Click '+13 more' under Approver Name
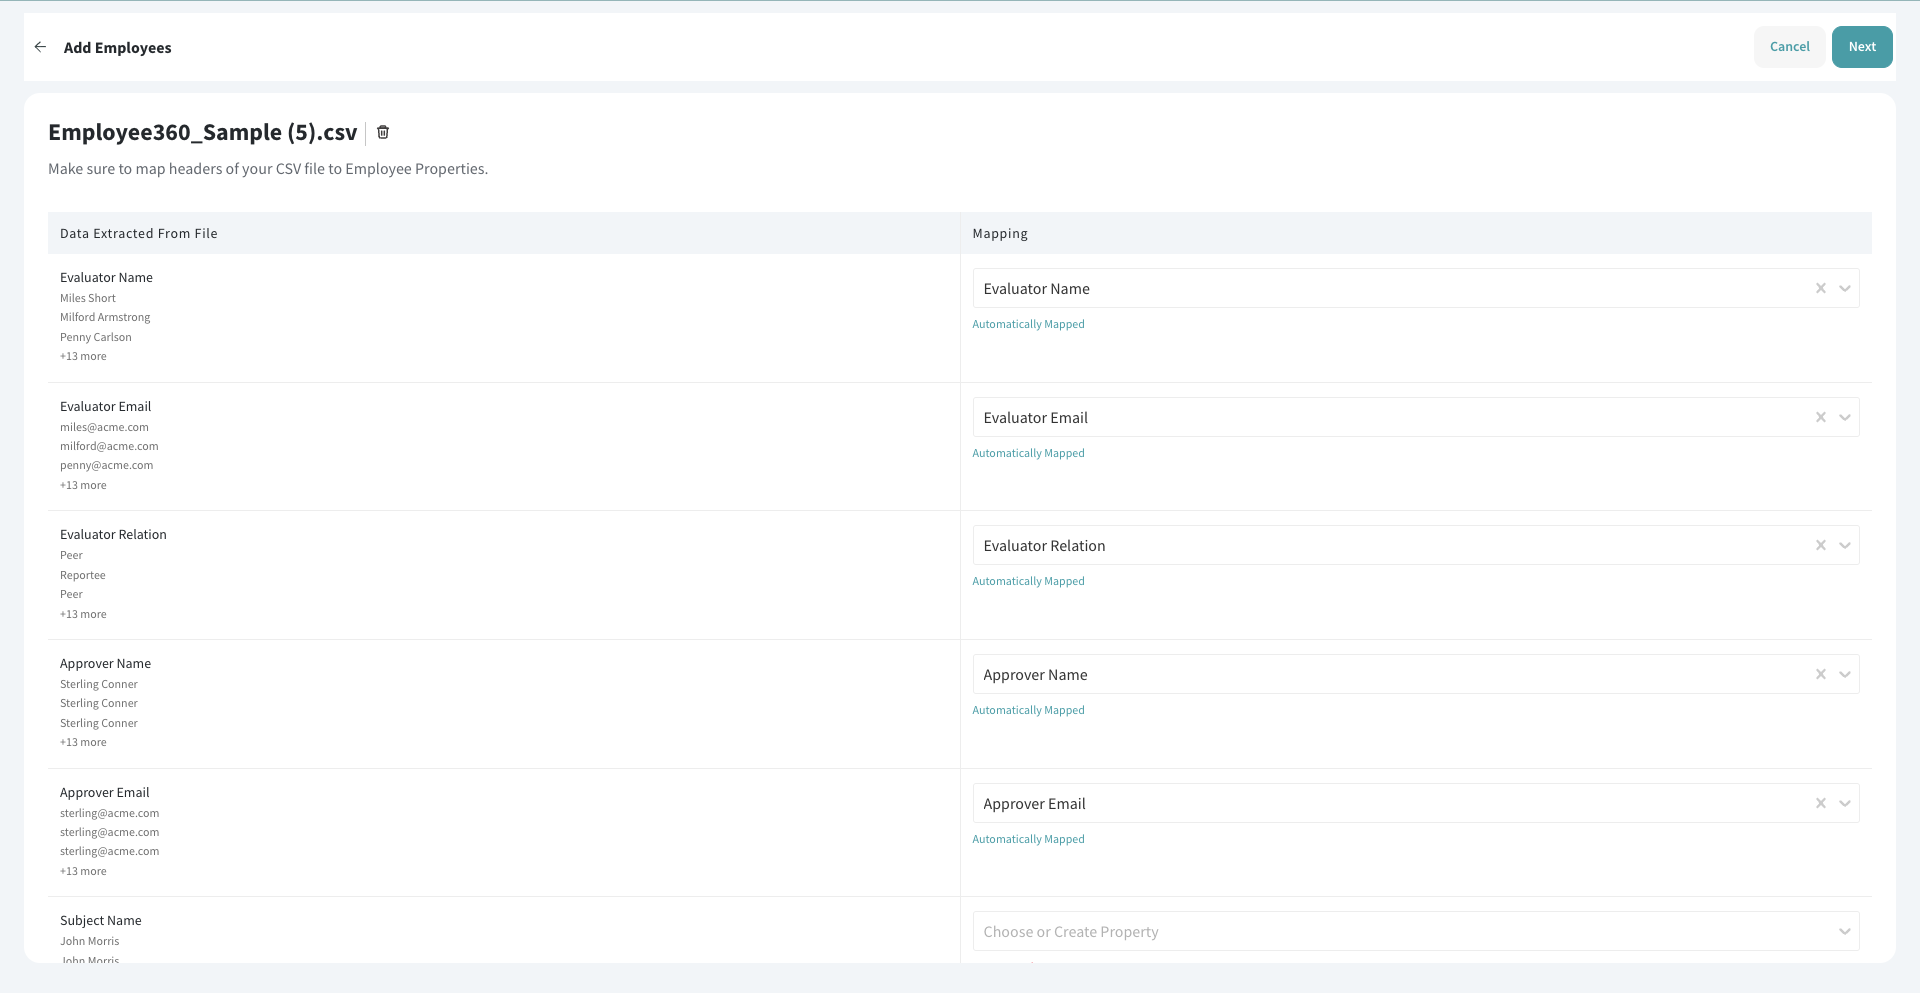1920x993 pixels. coord(83,743)
